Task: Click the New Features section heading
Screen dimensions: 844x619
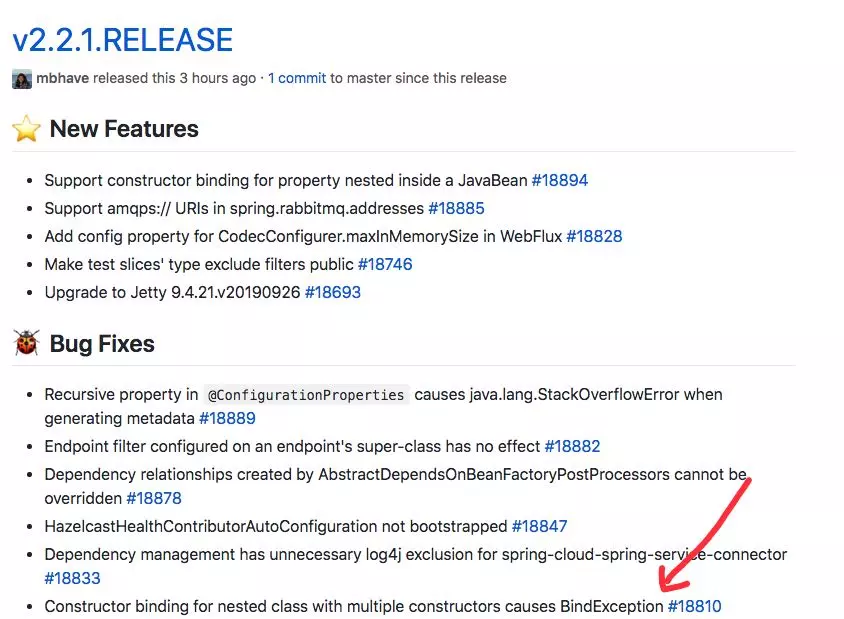Action: point(124,128)
